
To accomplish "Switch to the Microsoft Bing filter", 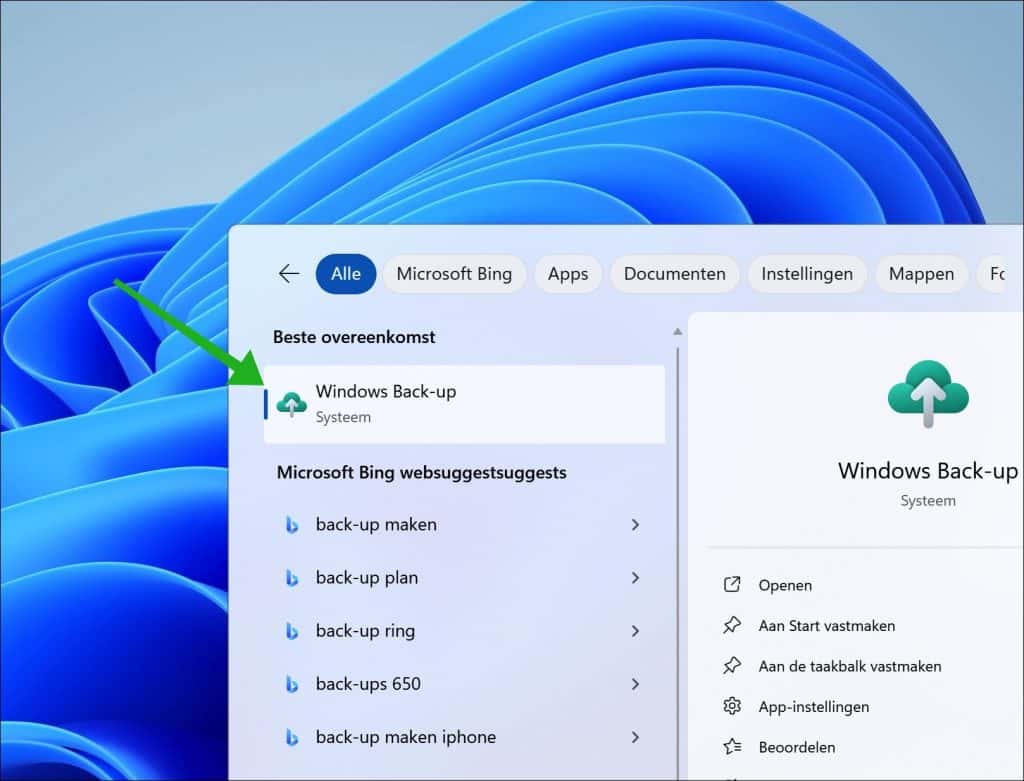I will (x=454, y=274).
